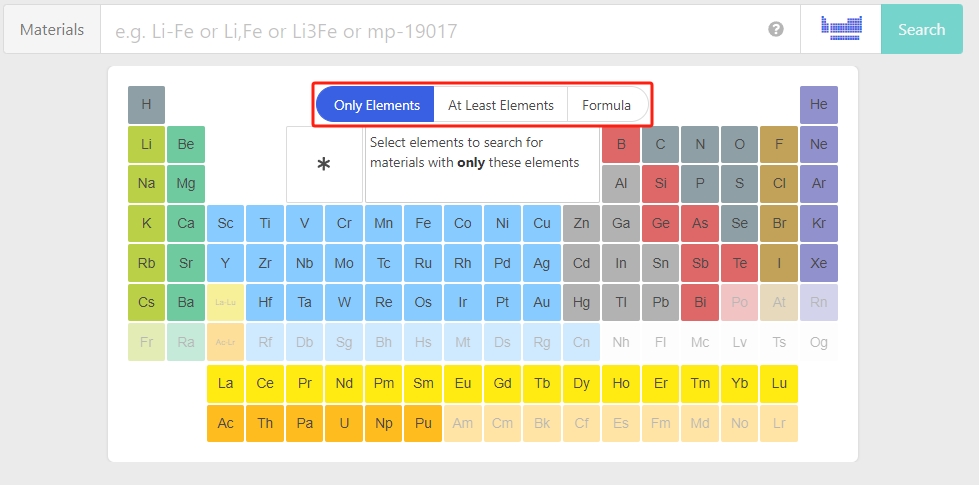Screen dimensions: 979x485
Task: Pick the oxygen (O) element tile
Action: 739,145
